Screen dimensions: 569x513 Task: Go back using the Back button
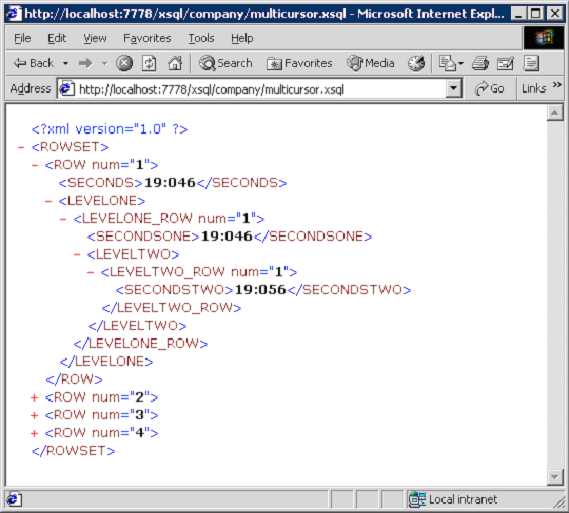tap(33, 63)
